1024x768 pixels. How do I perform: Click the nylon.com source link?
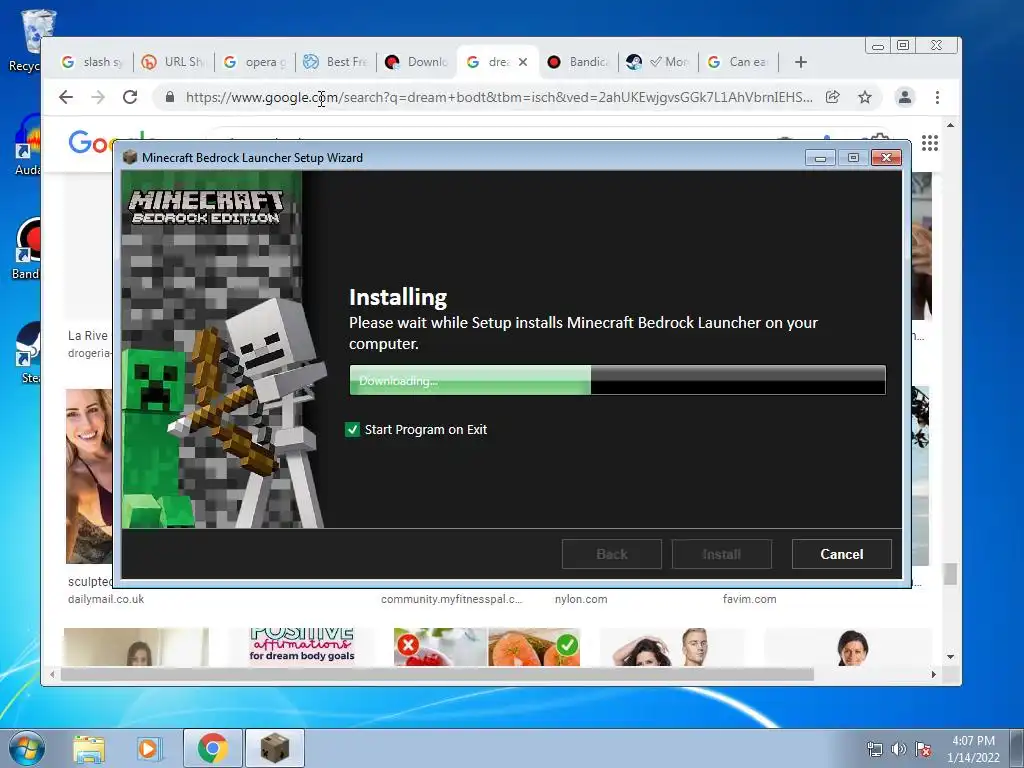(x=581, y=599)
